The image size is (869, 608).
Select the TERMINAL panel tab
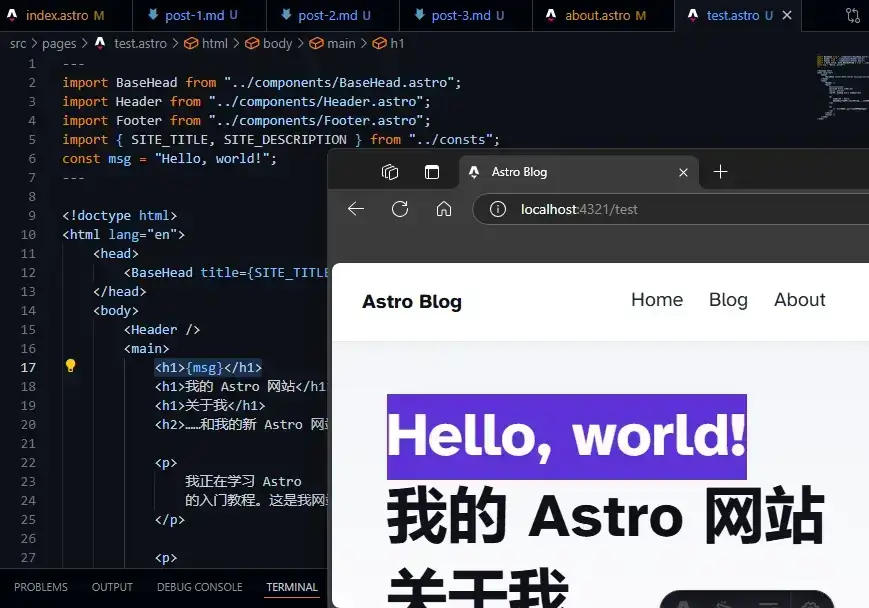(x=292, y=587)
